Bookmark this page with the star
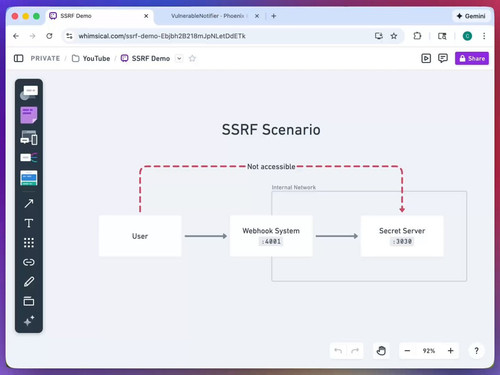500x375 pixels. point(394,36)
